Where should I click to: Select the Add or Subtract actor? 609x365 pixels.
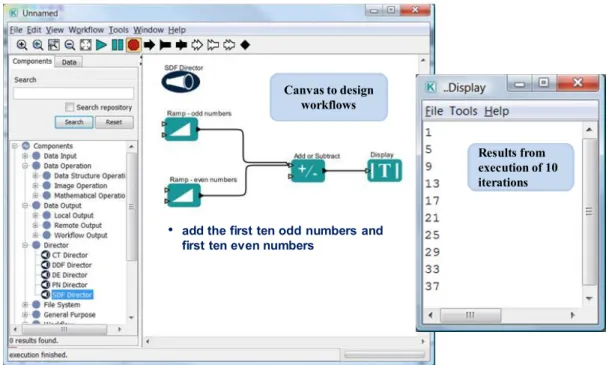coord(308,170)
